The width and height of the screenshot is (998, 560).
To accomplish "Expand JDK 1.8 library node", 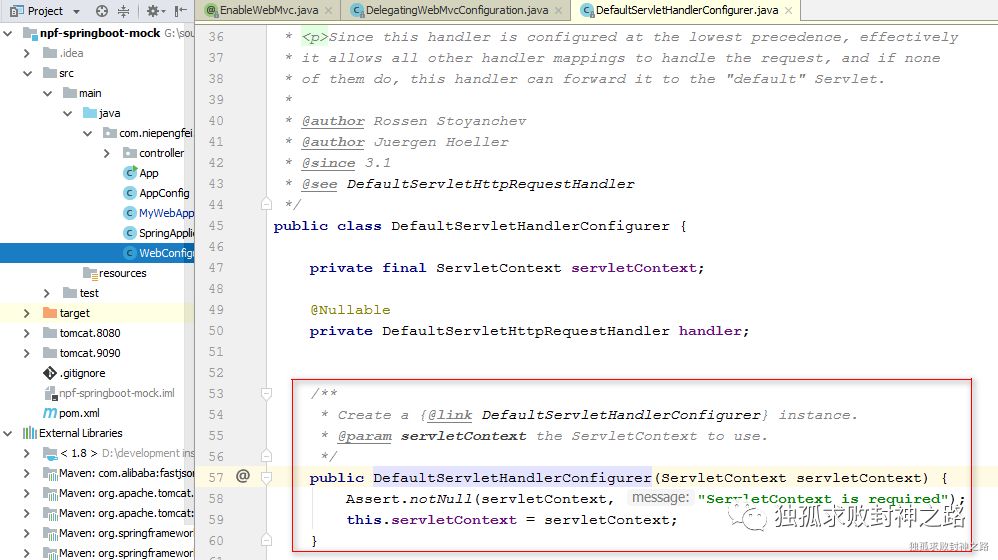I will (27, 453).
